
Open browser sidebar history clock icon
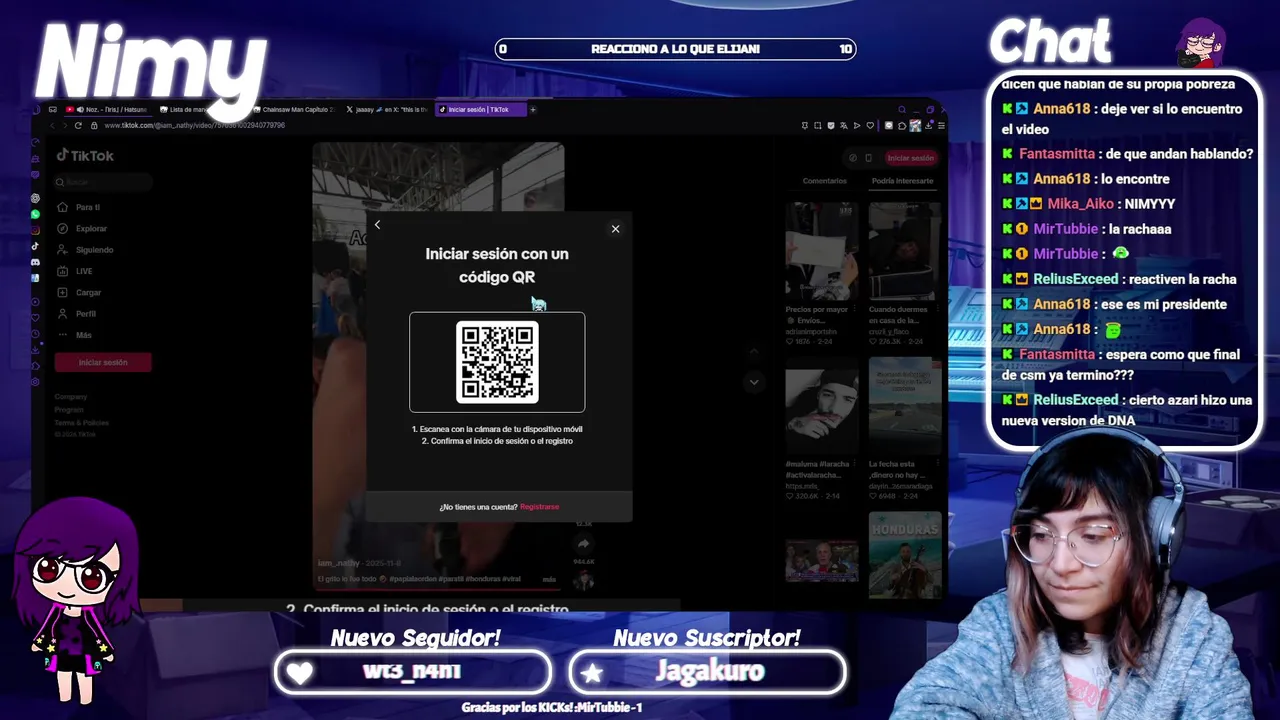36,334
